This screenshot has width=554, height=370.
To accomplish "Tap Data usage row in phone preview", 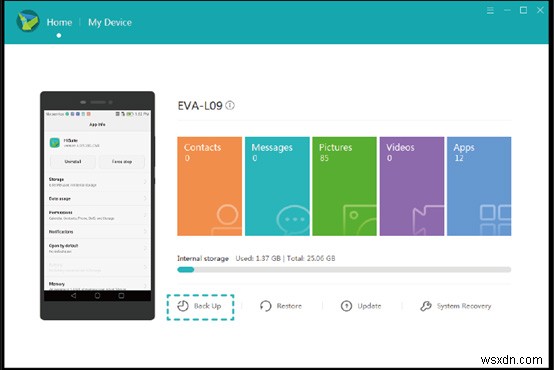I will (x=97, y=199).
